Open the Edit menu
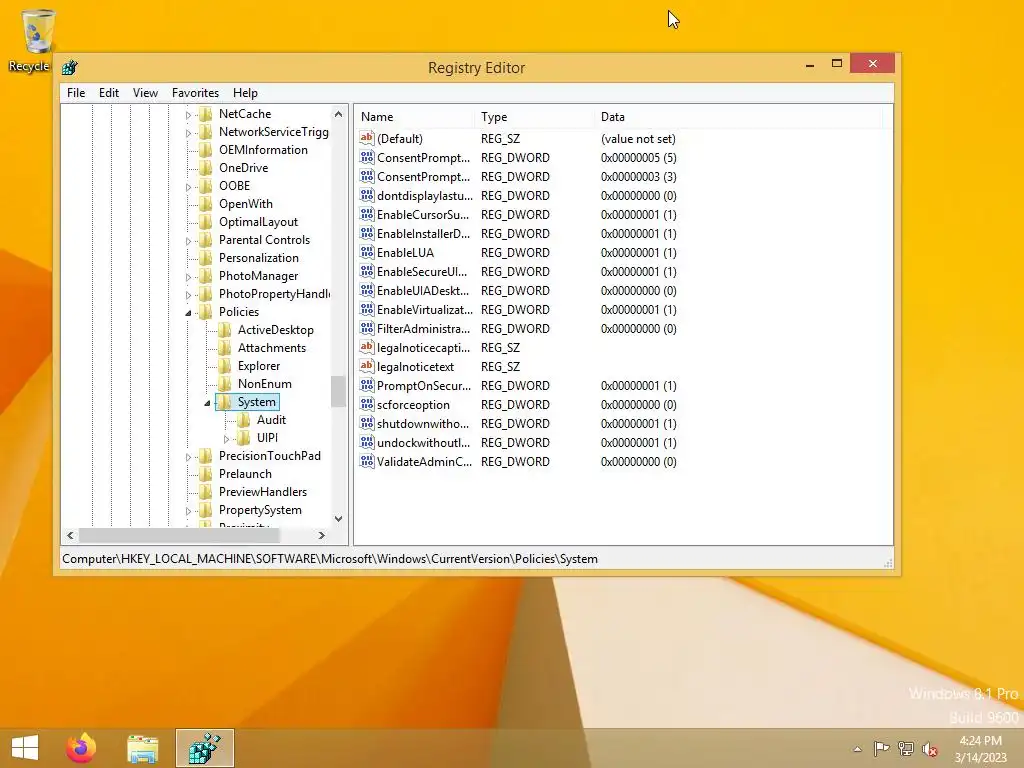 [x=108, y=93]
